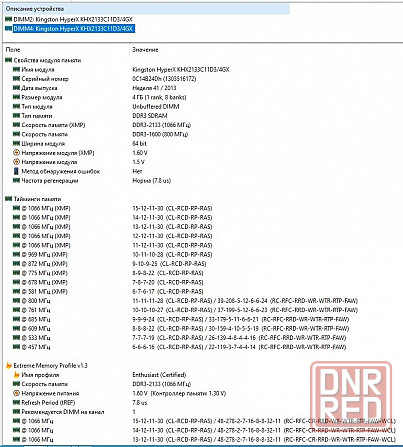Click voltage icon next to Напряжение модуля (XMP)
The height and width of the screenshot is (447, 403).
pos(16,153)
